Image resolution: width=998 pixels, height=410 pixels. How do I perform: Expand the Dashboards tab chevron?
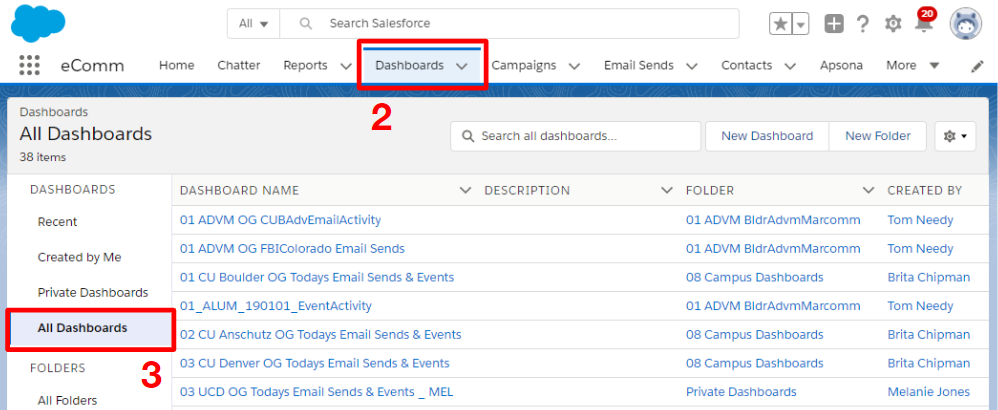[x=462, y=66]
